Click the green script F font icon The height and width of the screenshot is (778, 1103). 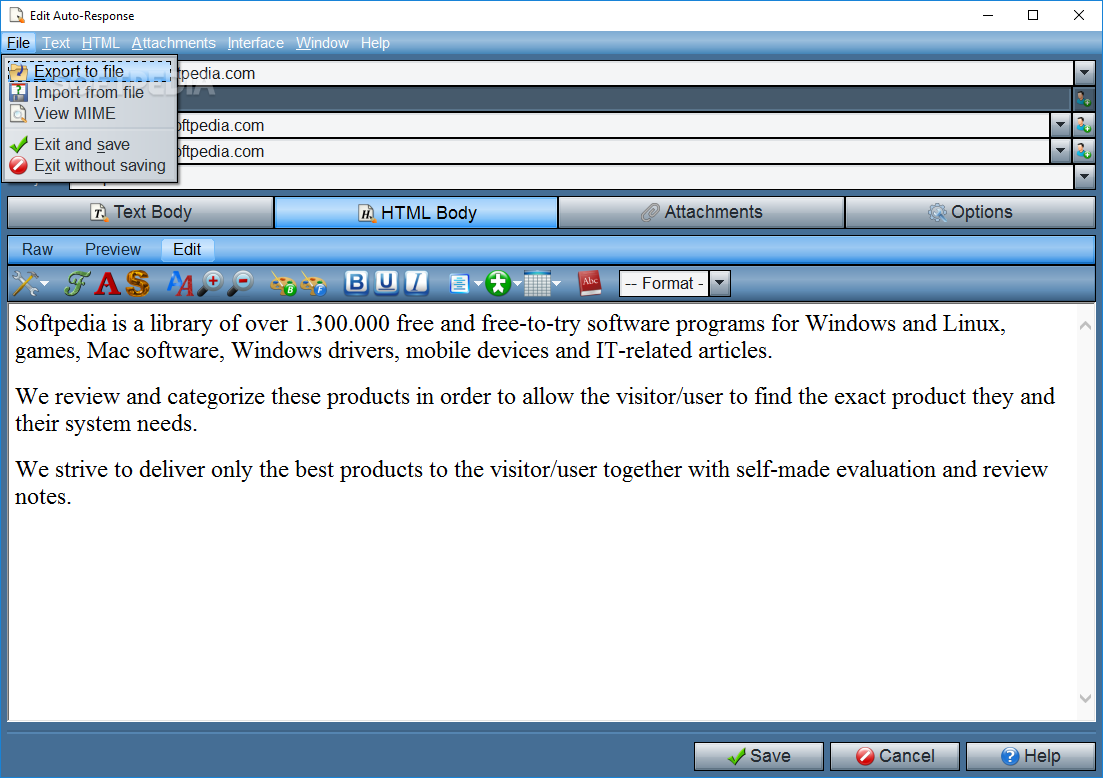77,283
